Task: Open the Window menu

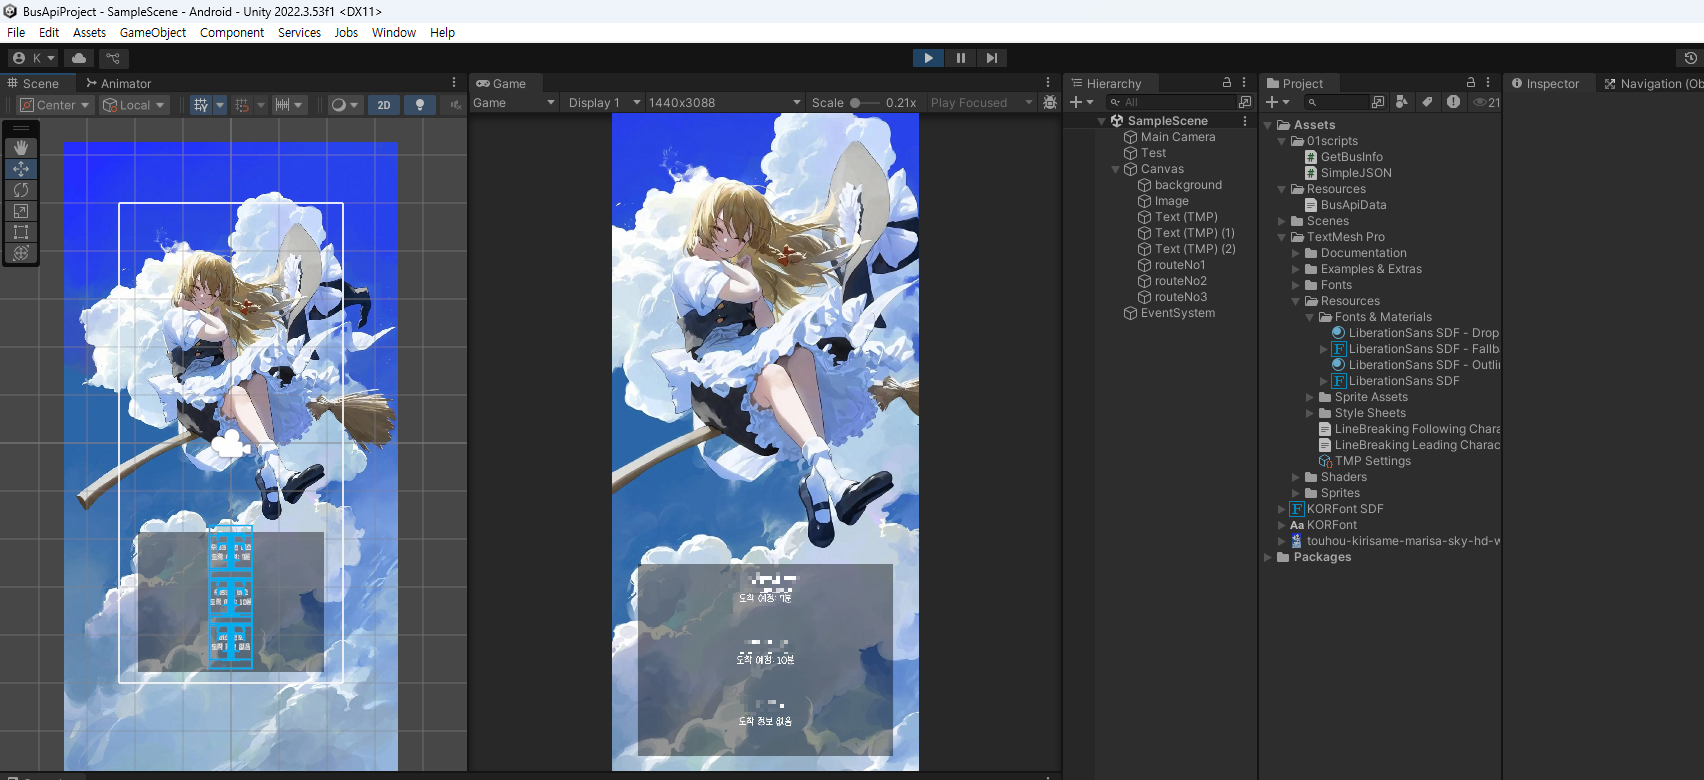Action: coord(394,33)
